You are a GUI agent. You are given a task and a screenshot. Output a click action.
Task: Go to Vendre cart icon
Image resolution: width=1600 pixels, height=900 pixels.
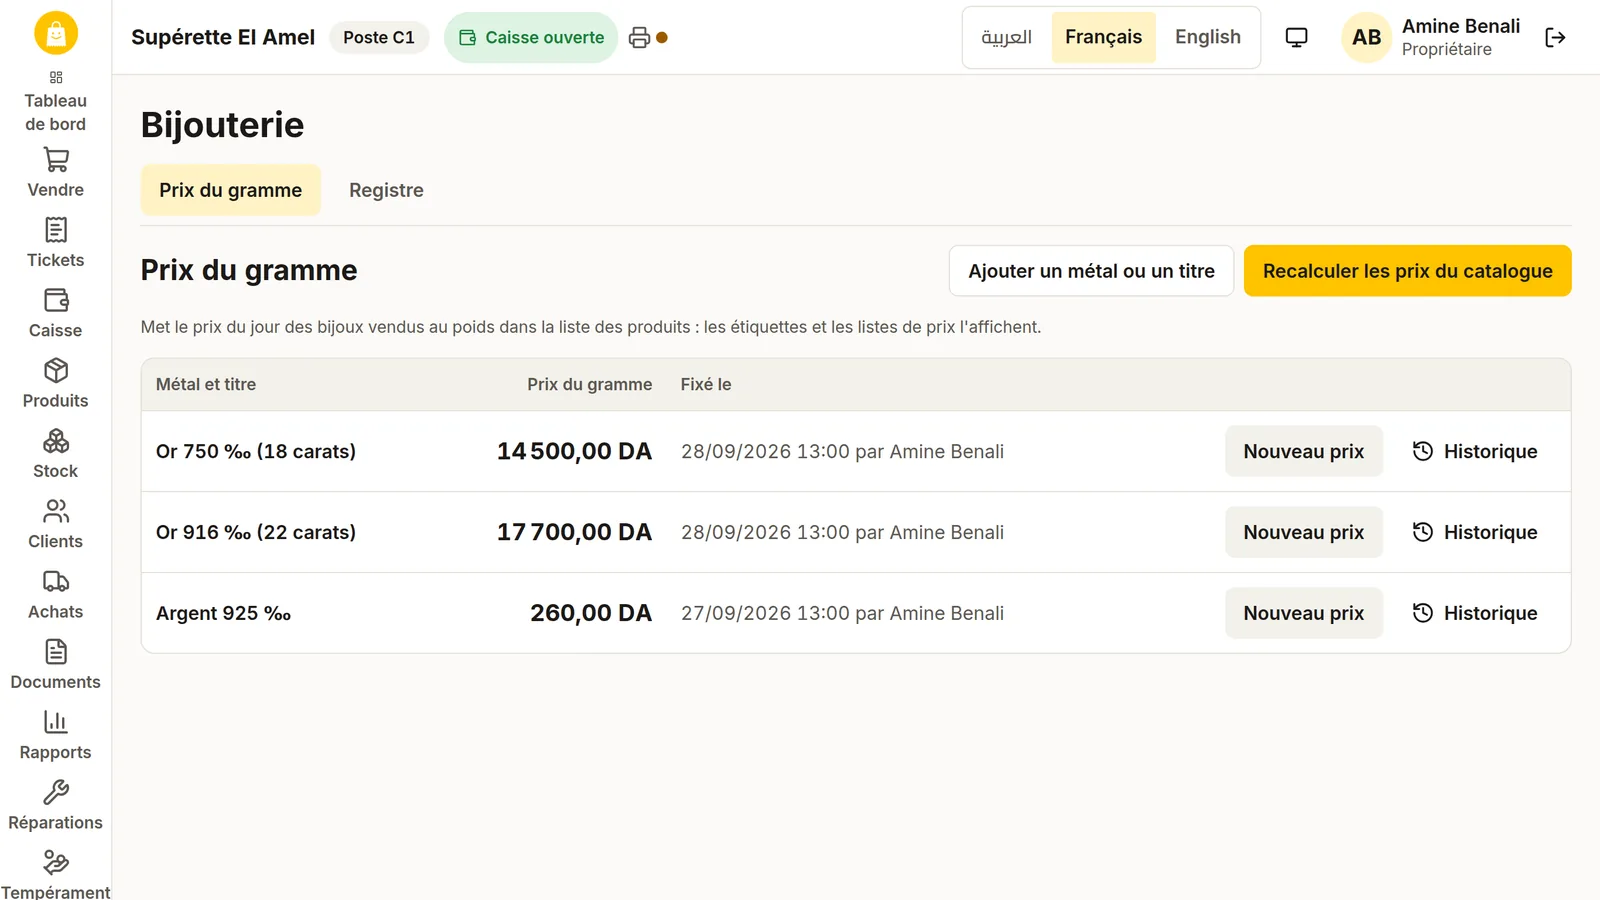[x=56, y=160]
